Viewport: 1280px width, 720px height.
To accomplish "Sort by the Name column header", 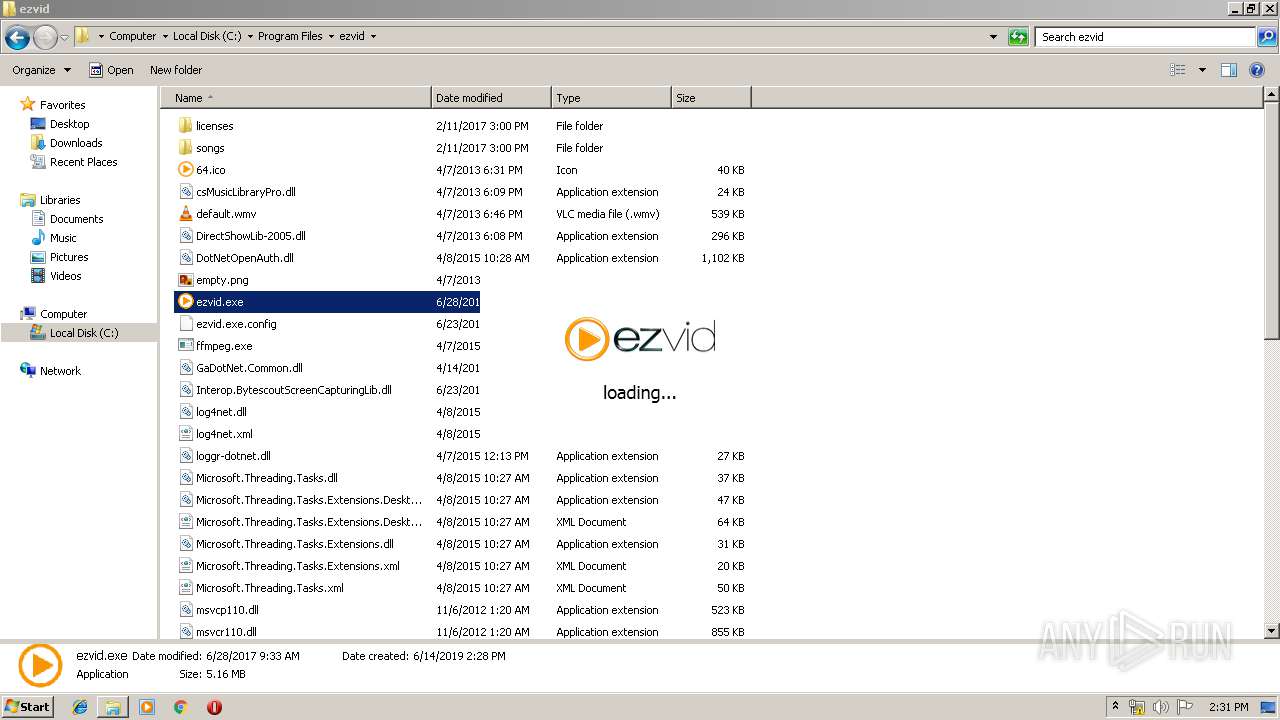I will click(296, 98).
